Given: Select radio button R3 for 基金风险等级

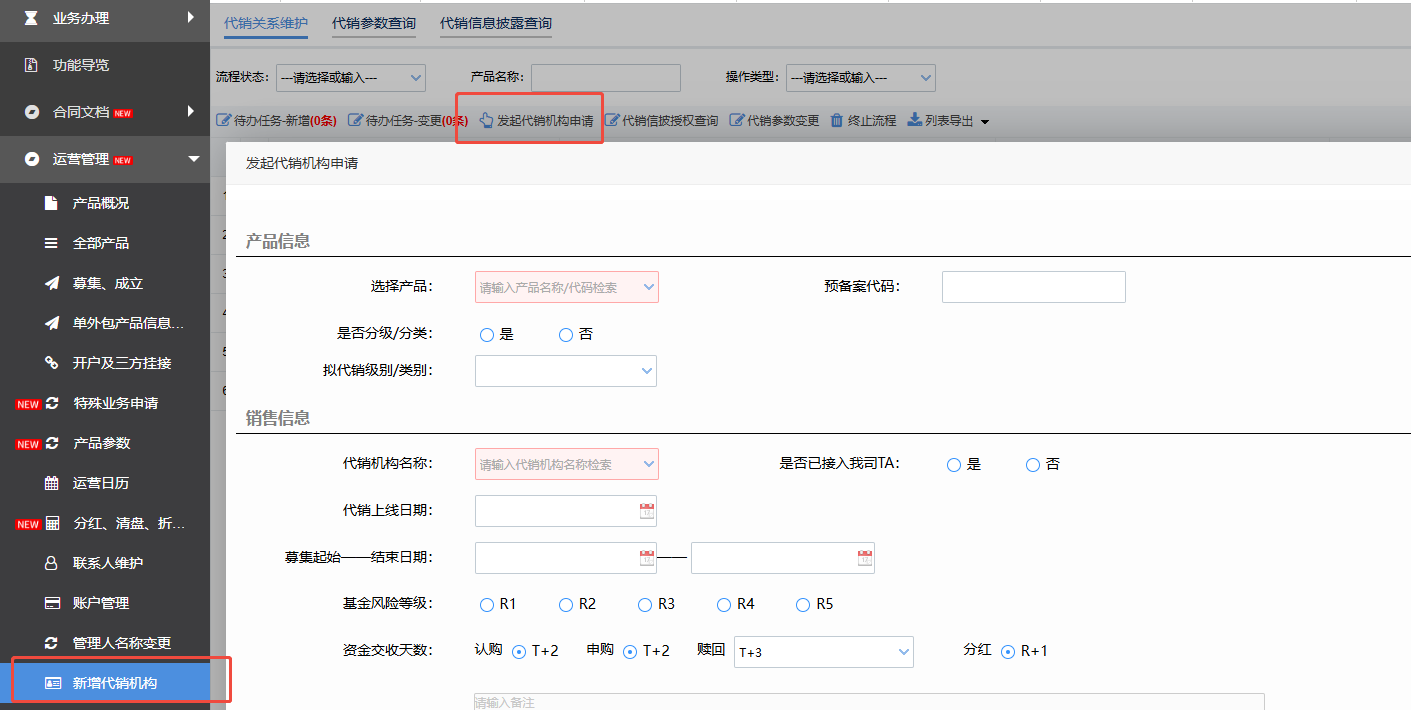Looking at the screenshot, I should click(x=645, y=604).
